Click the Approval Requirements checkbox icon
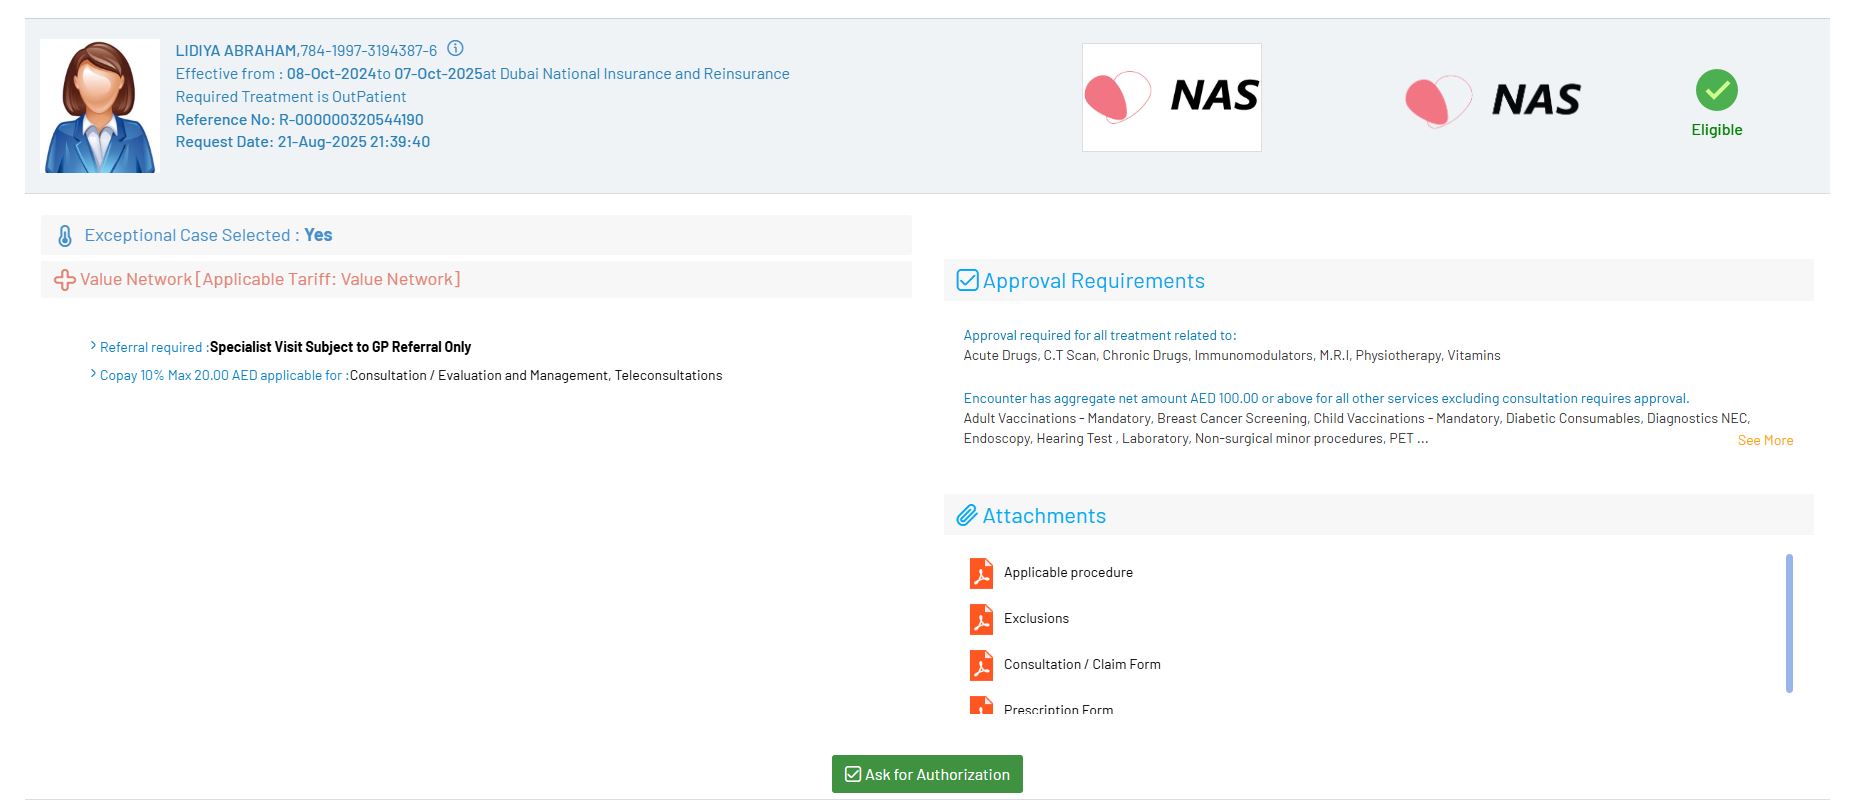The image size is (1852, 808). pyautogui.click(x=967, y=280)
